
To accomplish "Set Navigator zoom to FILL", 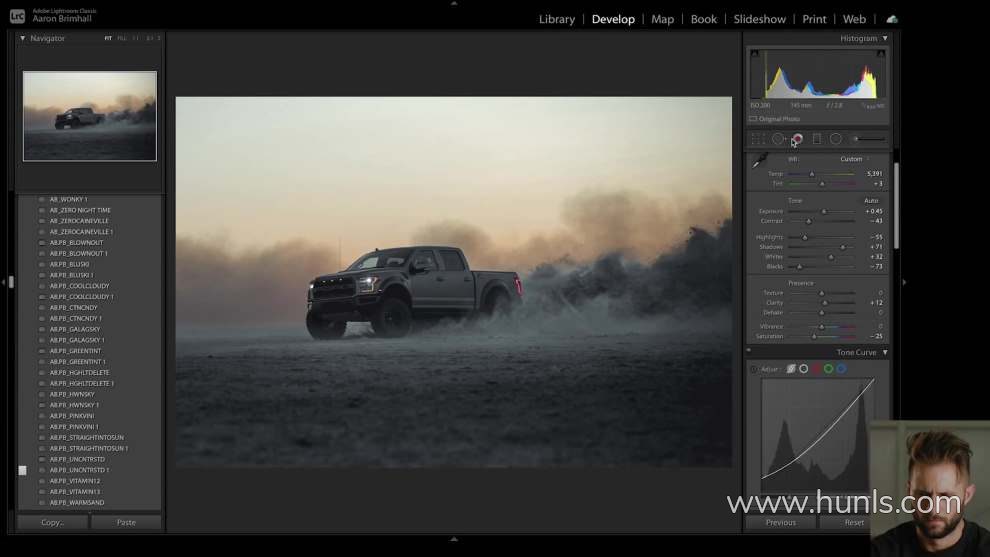I will point(122,39).
